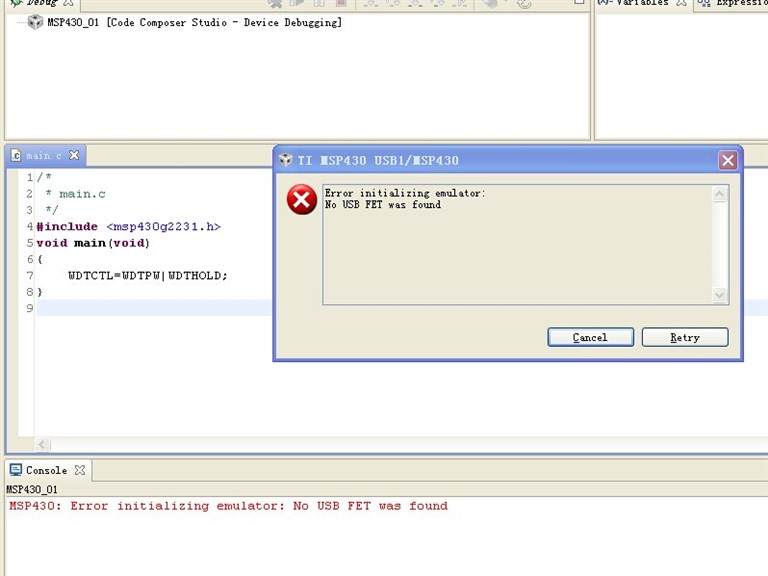Place cursor on 'void main(void)' line
The height and width of the screenshot is (576, 768).
click(93, 243)
